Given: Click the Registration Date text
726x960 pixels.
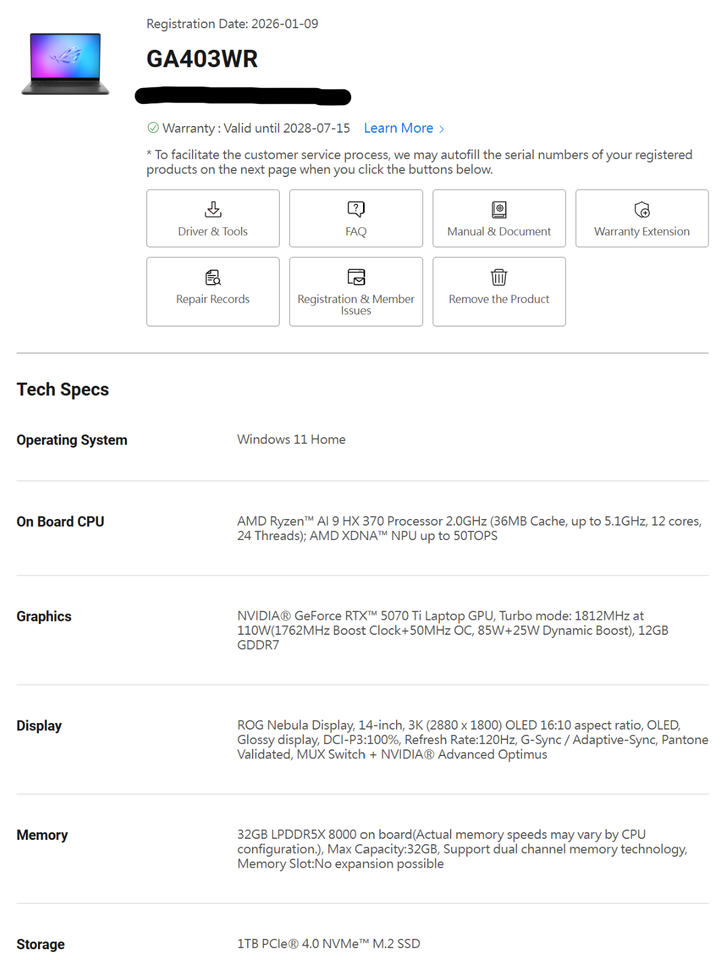Looking at the screenshot, I should pyautogui.click(x=232, y=23).
